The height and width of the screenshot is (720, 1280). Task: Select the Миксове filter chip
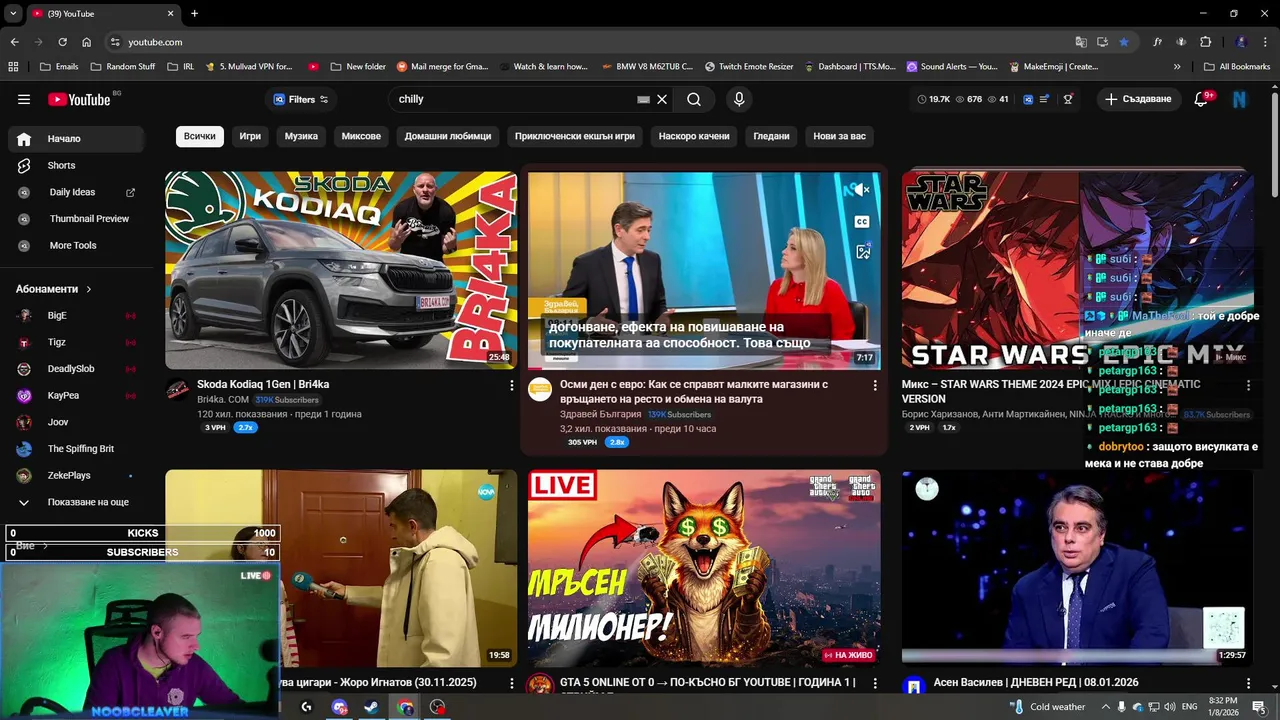[361, 136]
